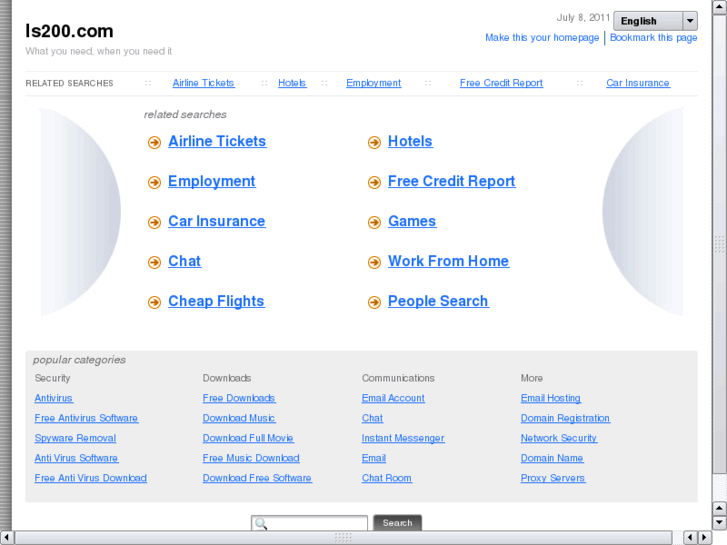The image size is (727, 545).
Task: Open Free Anti Virus Download link
Action: (x=90, y=478)
